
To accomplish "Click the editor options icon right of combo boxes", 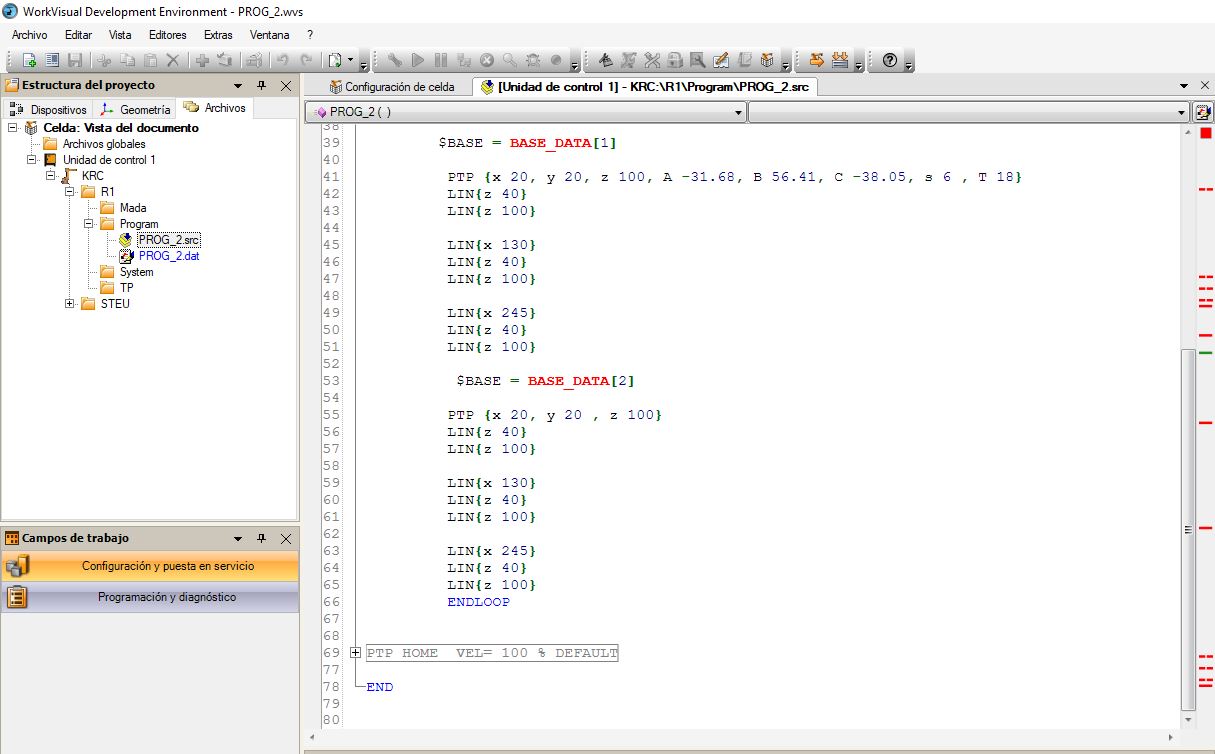I will pos(1203,112).
